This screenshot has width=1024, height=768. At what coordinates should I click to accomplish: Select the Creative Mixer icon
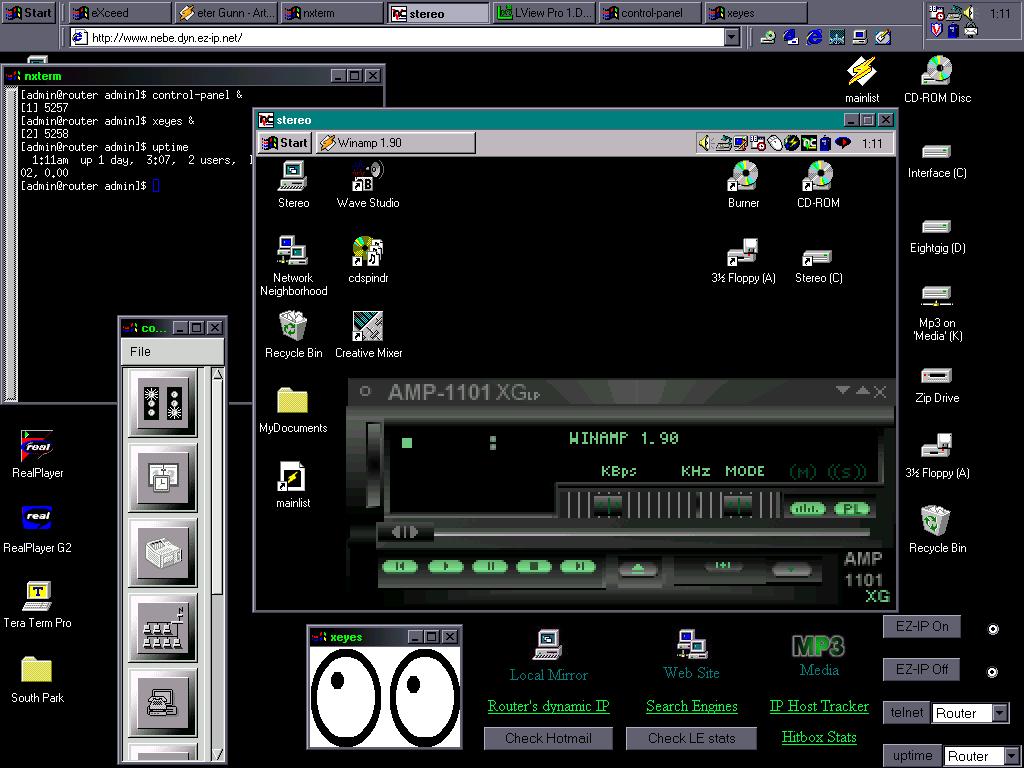click(x=368, y=335)
